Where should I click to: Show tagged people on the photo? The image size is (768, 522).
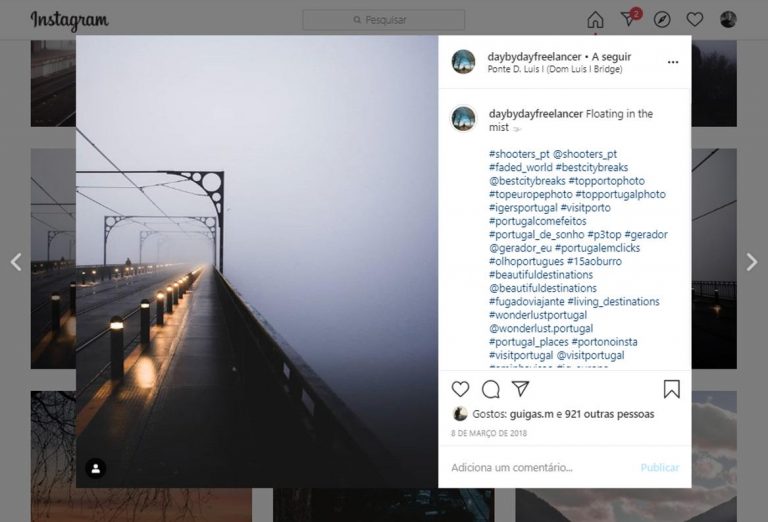tap(95, 468)
